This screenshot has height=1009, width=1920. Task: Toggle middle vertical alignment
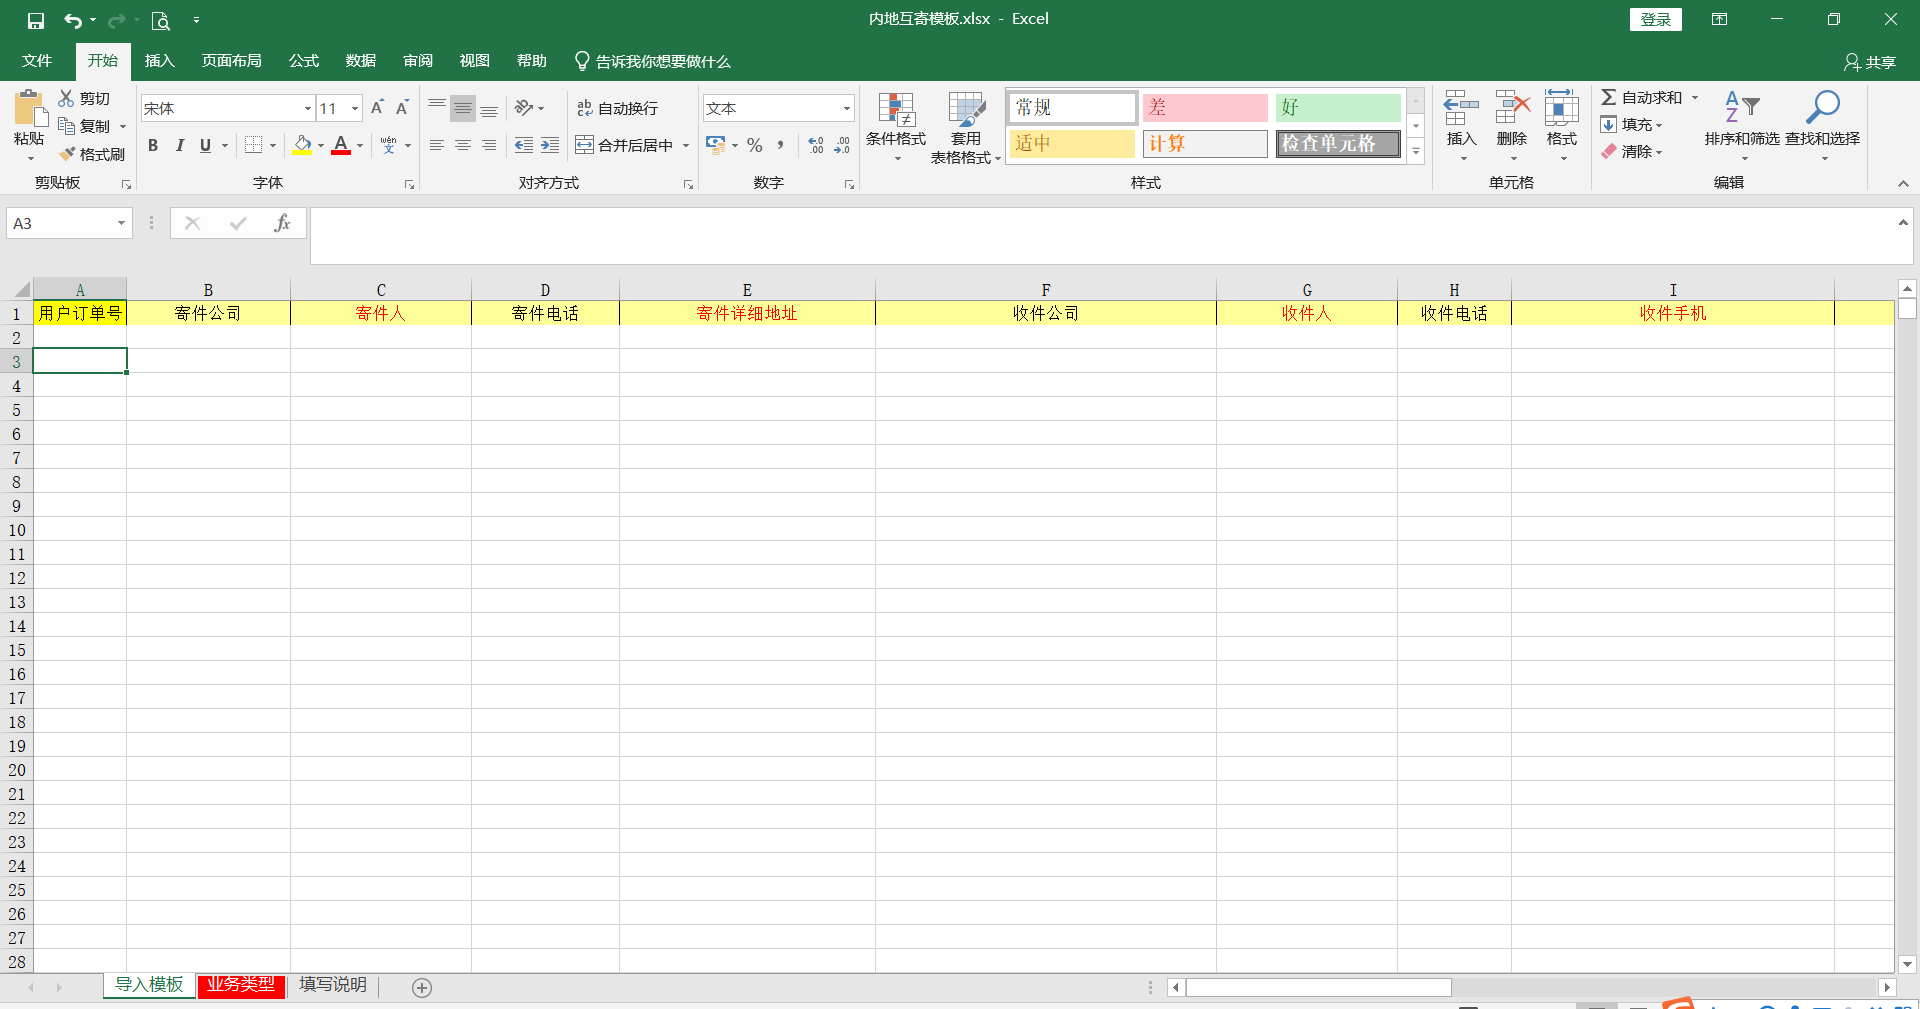[x=463, y=108]
